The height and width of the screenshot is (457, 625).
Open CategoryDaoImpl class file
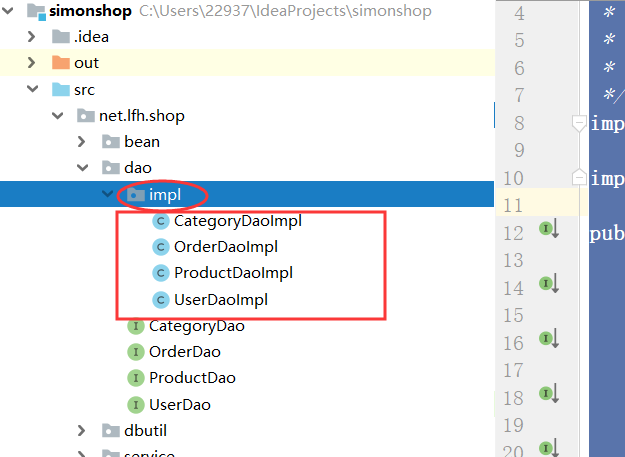[x=238, y=222]
